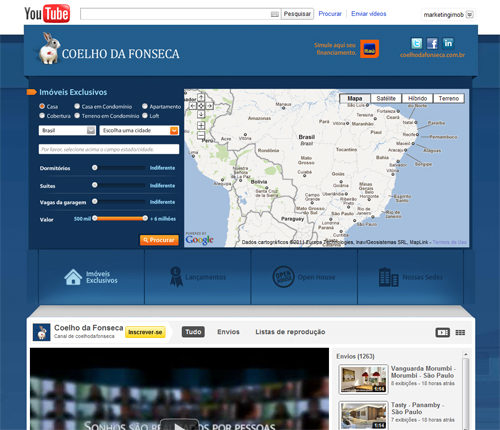500x430 pixels.
Task: Pan the map up with arrow
Action: pyautogui.click(x=201, y=97)
